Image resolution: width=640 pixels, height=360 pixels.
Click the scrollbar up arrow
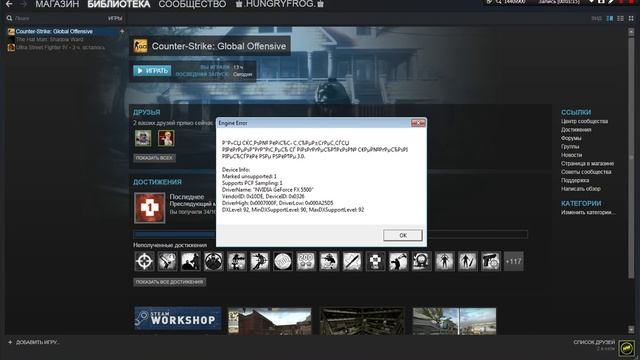pyautogui.click(x=631, y=31)
